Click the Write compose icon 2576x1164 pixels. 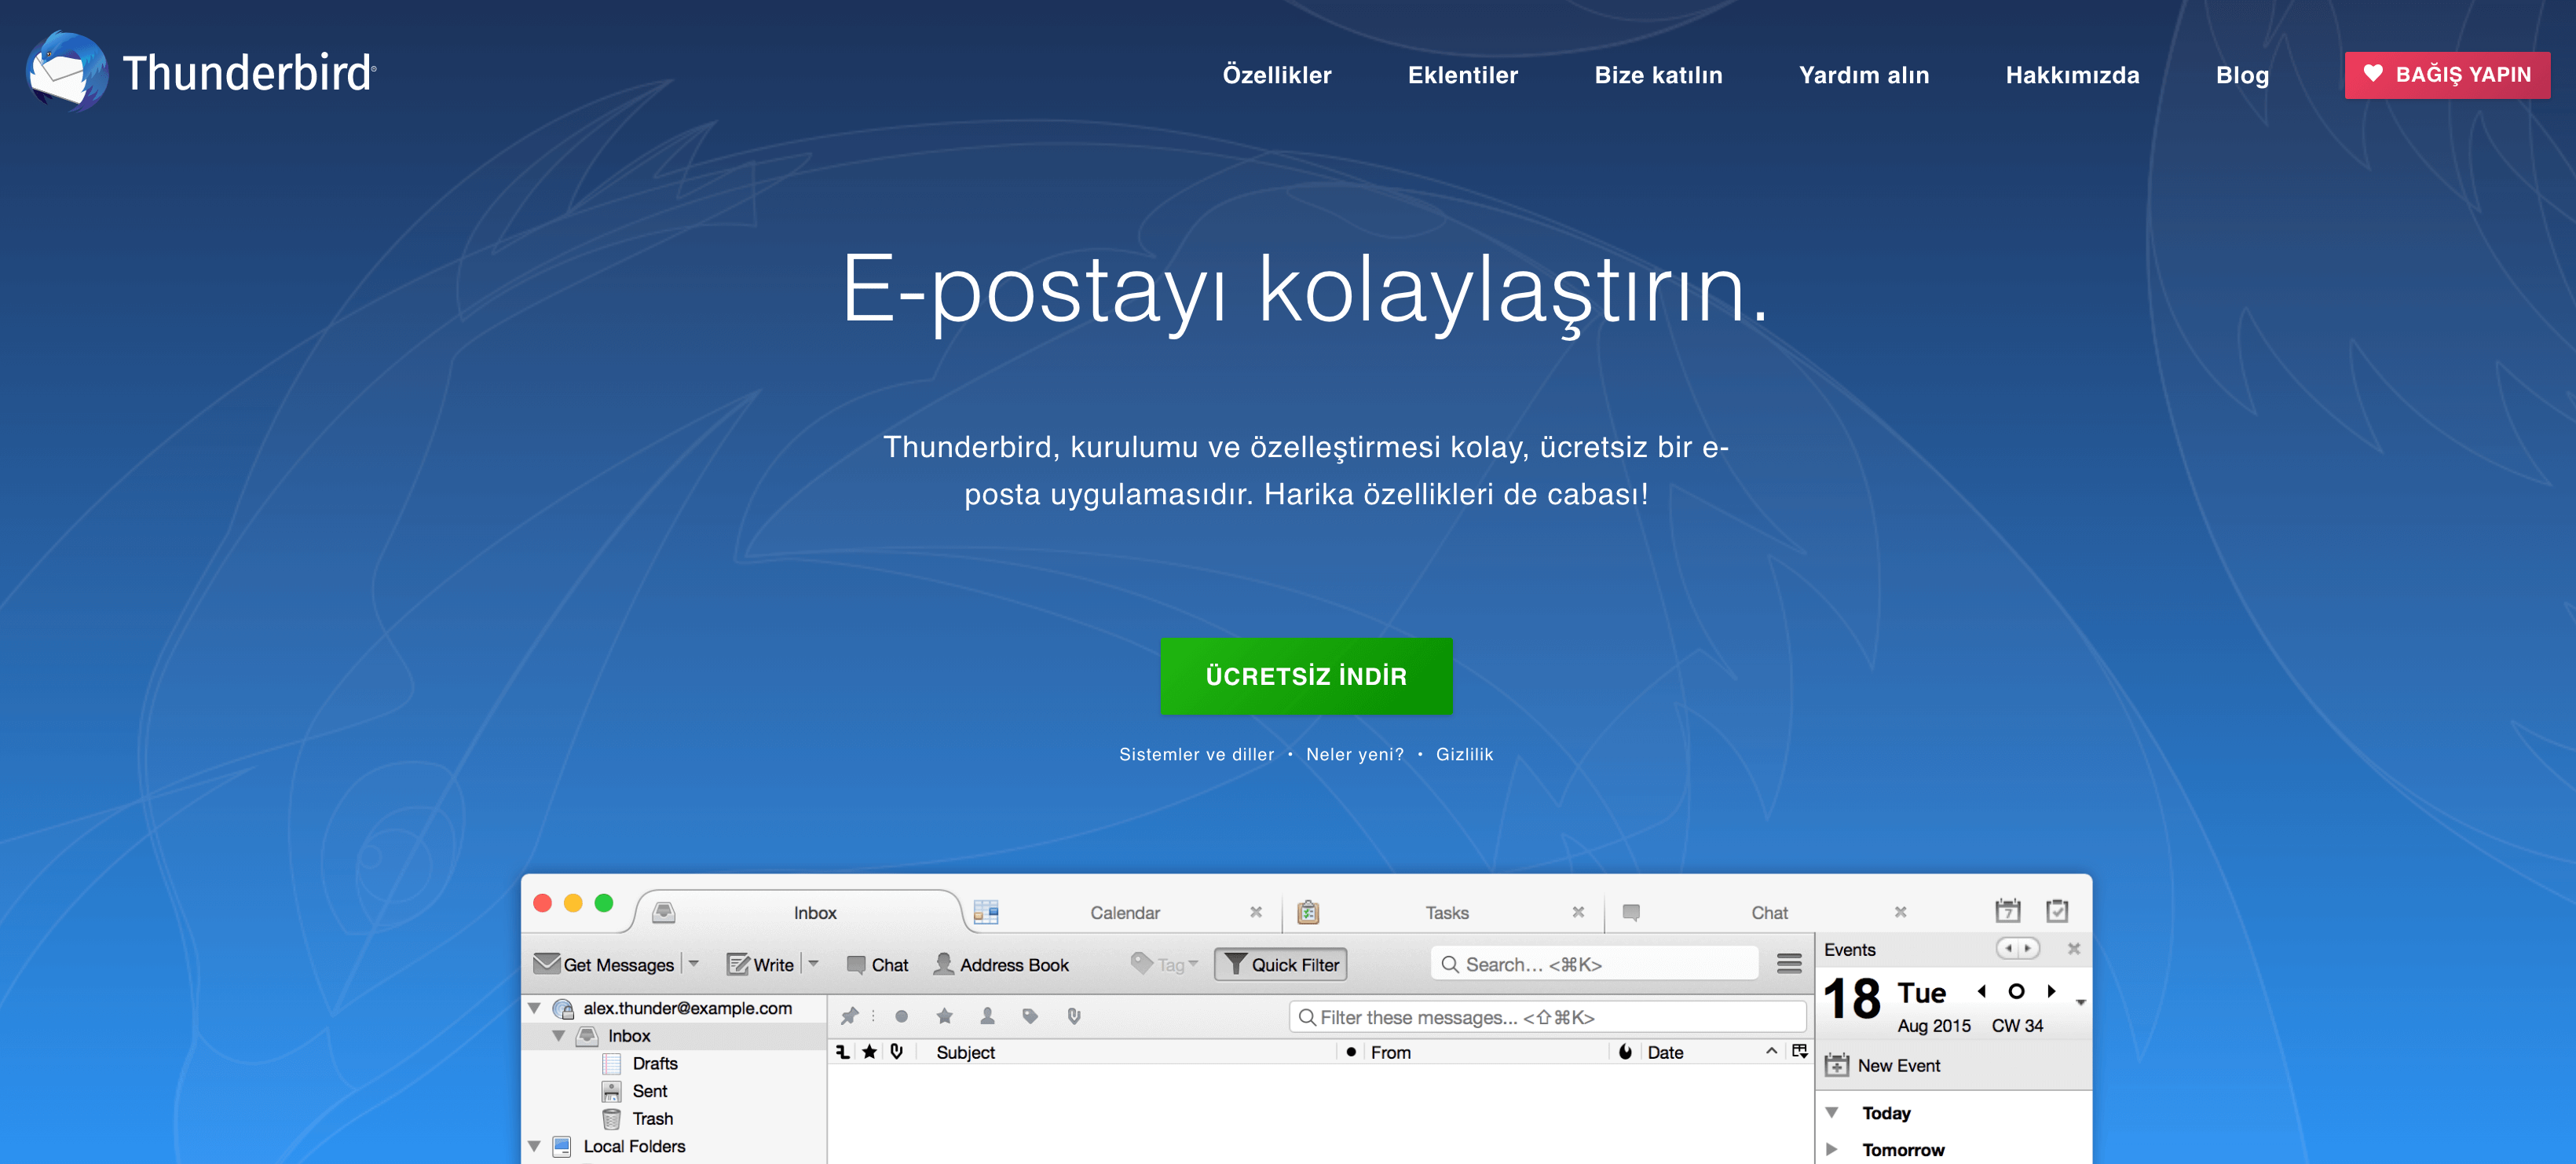tap(738, 964)
